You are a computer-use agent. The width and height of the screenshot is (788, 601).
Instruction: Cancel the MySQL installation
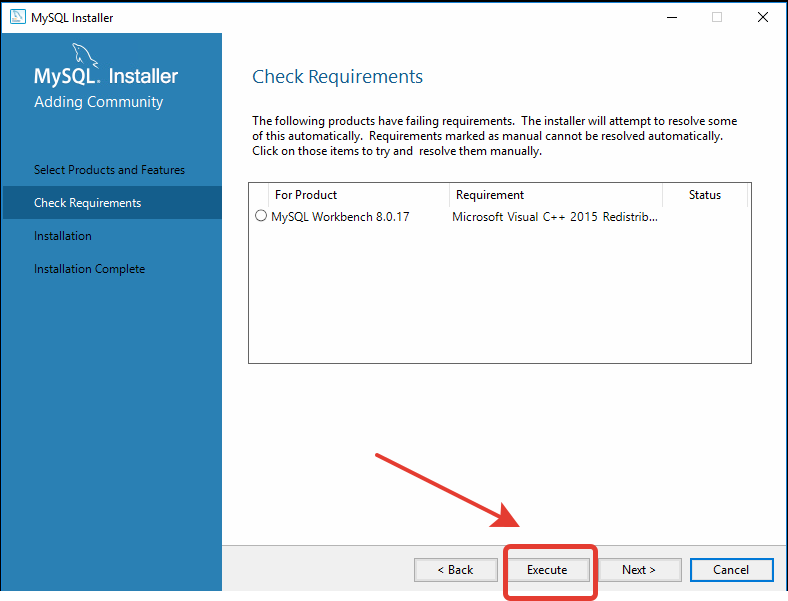click(731, 570)
